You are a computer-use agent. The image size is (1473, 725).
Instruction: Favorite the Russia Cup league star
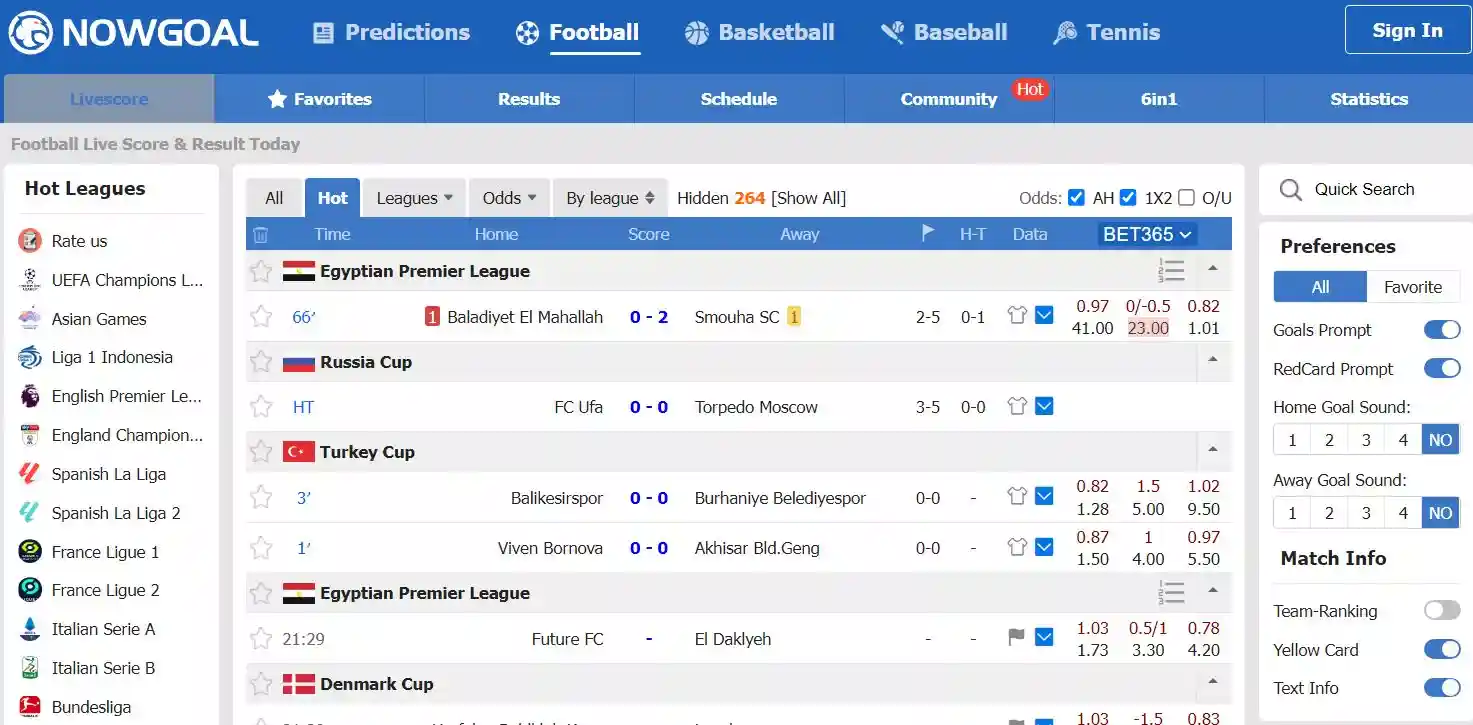(261, 362)
